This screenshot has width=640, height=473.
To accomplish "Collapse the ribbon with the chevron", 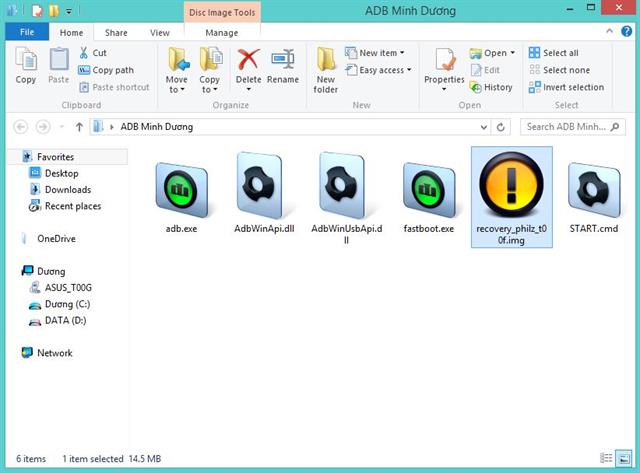I will coord(609,31).
